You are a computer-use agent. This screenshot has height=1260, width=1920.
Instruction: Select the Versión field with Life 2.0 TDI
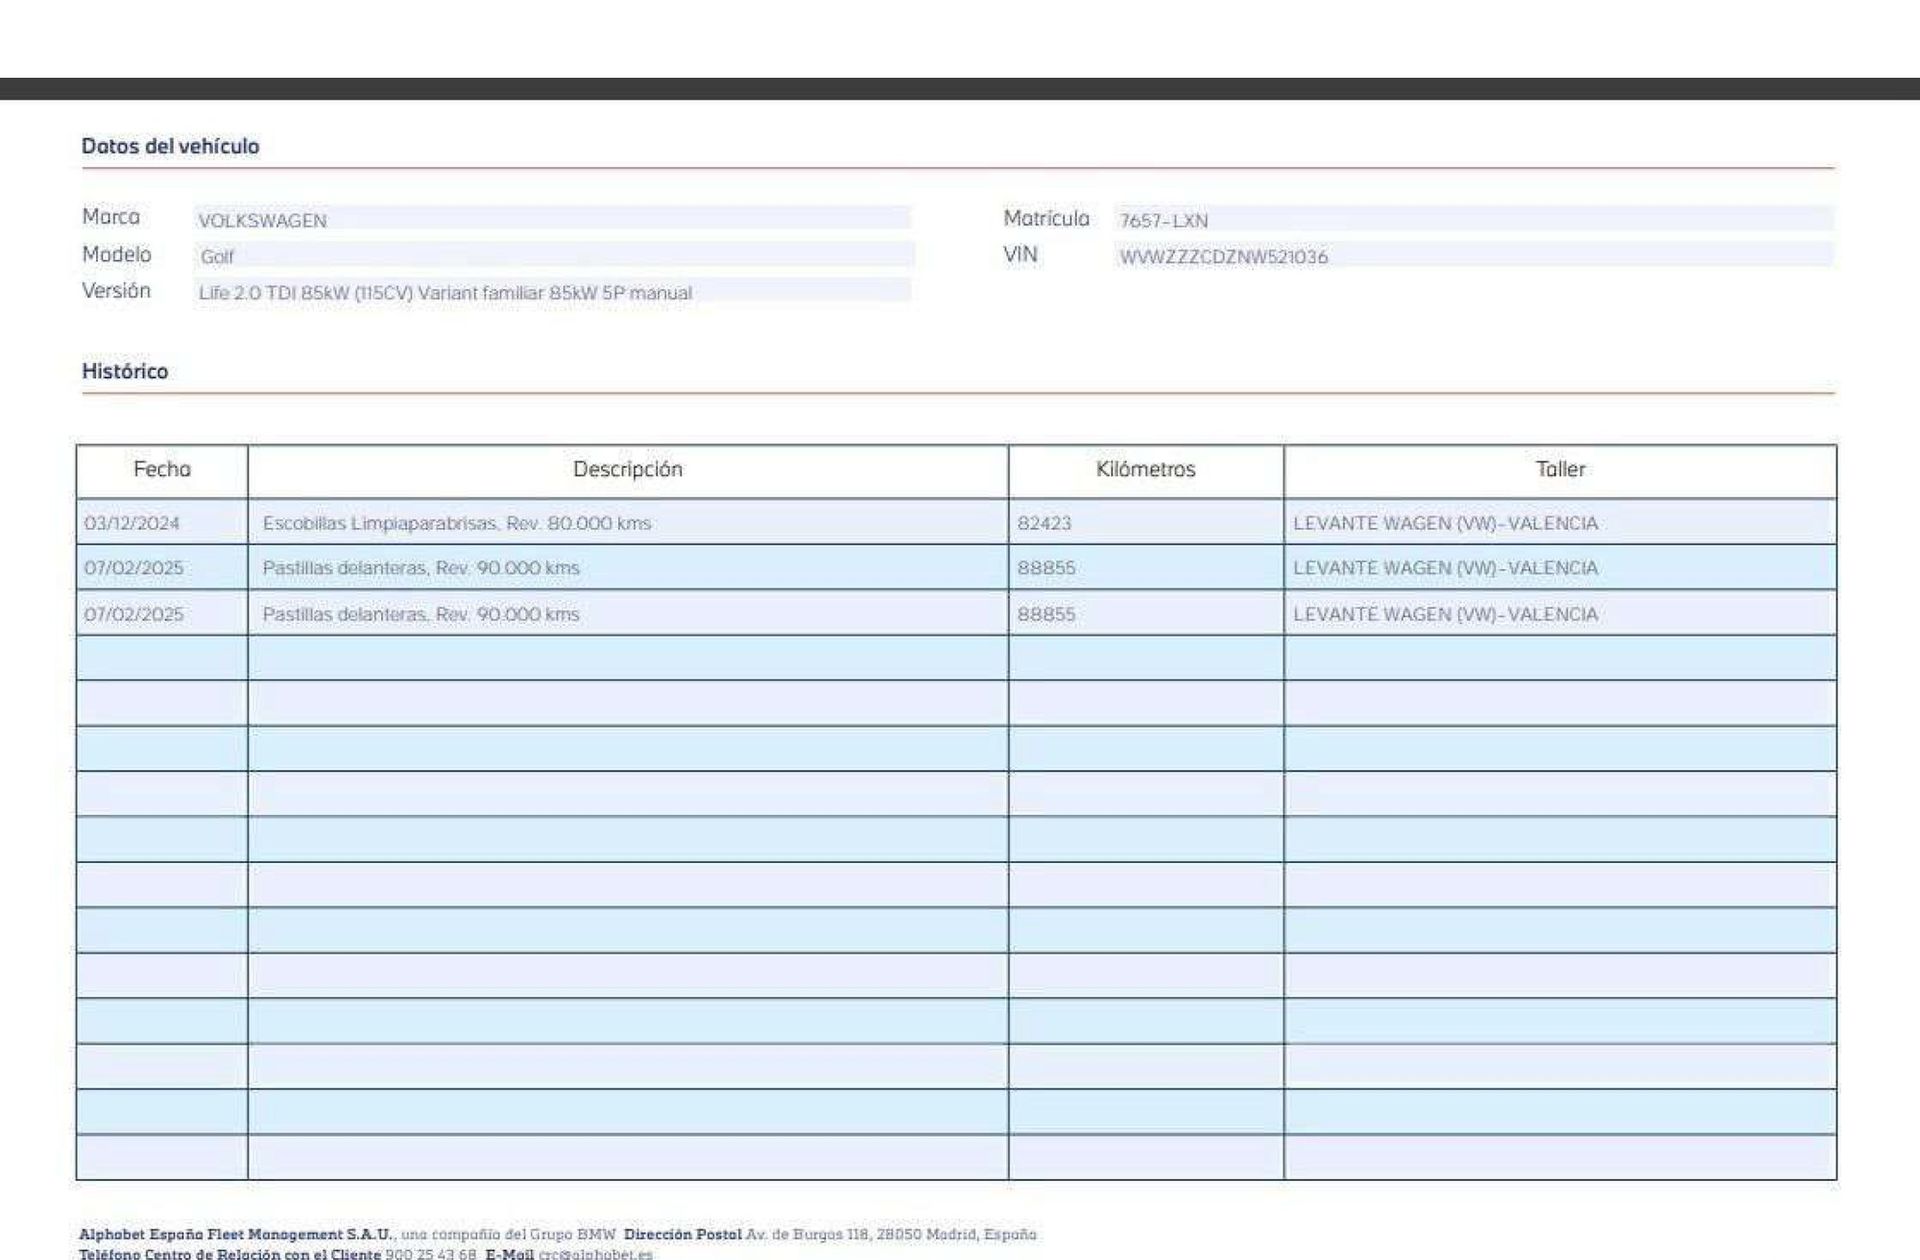tap(553, 291)
